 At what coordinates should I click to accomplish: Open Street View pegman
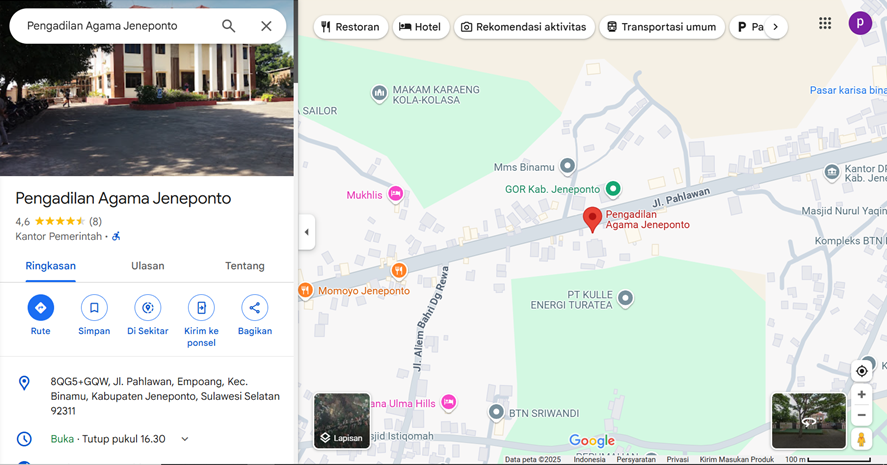(862, 438)
